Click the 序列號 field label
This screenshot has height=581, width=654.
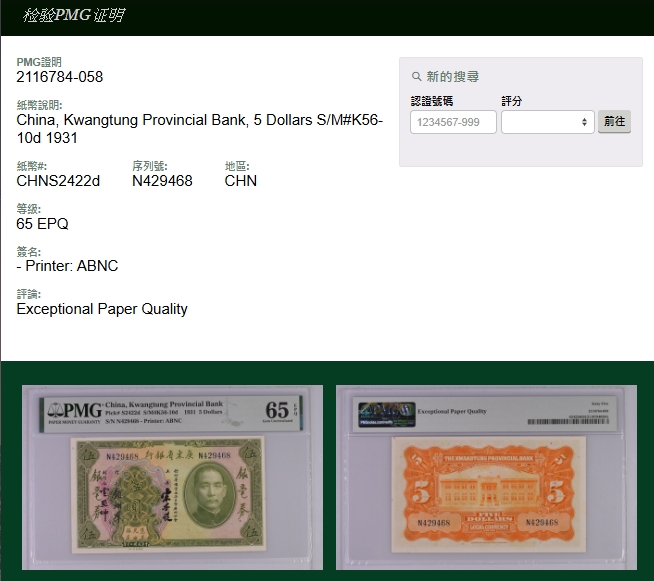(150, 166)
